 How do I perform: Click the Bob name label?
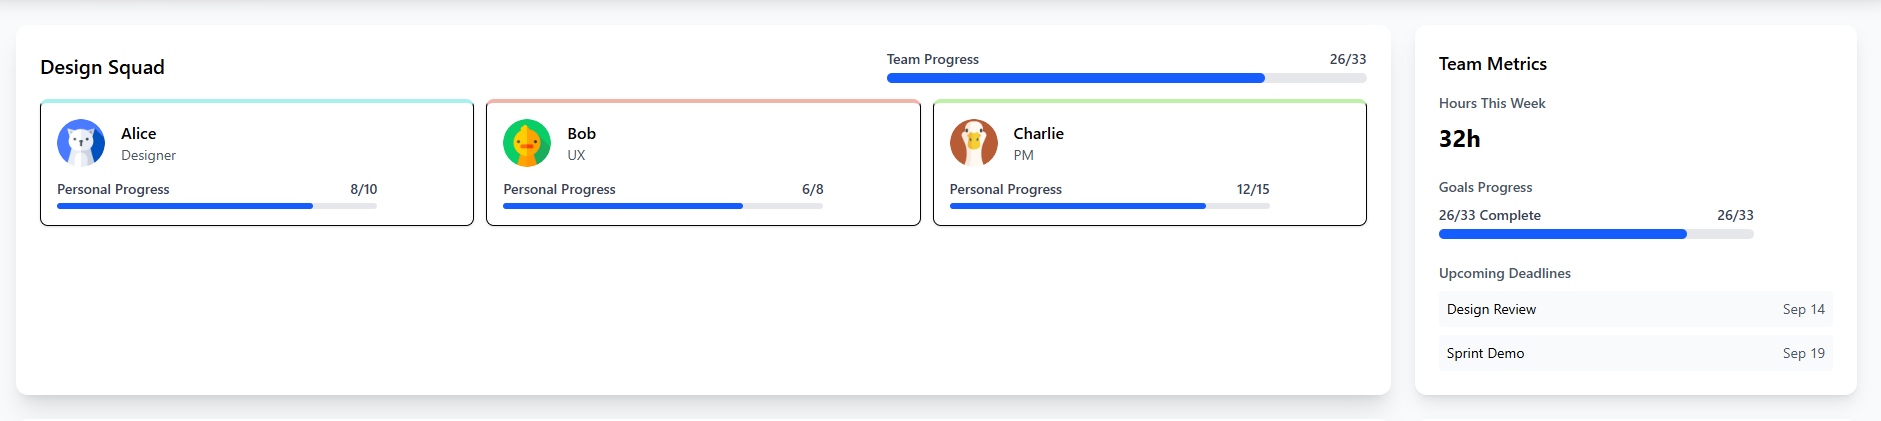(581, 133)
